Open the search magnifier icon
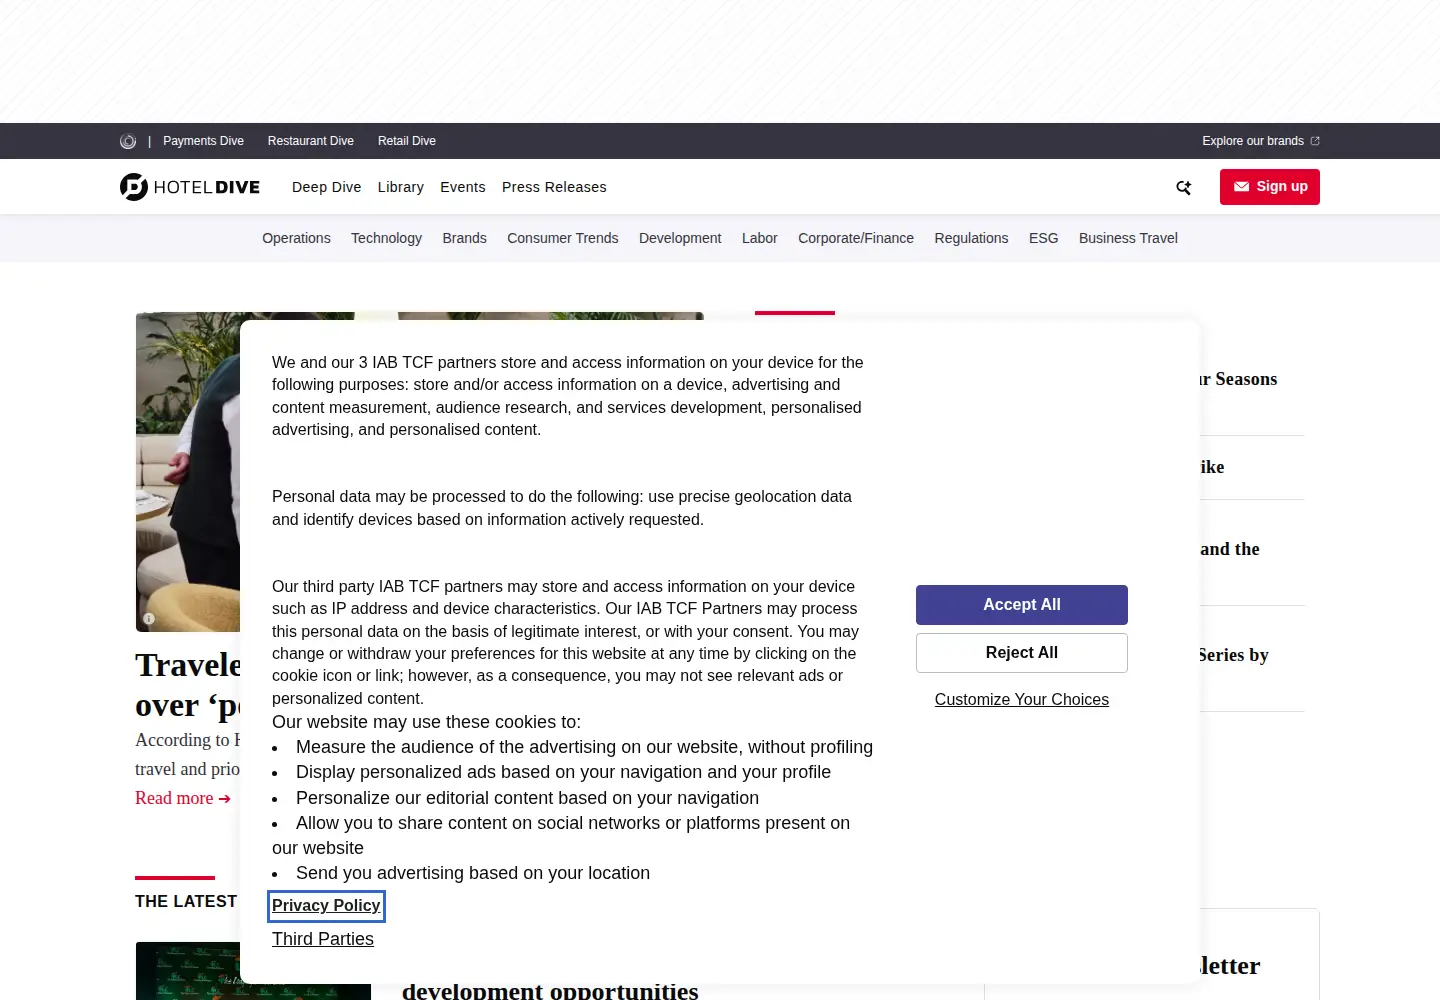Screen dimensions: 1440x1000 (x=1184, y=187)
